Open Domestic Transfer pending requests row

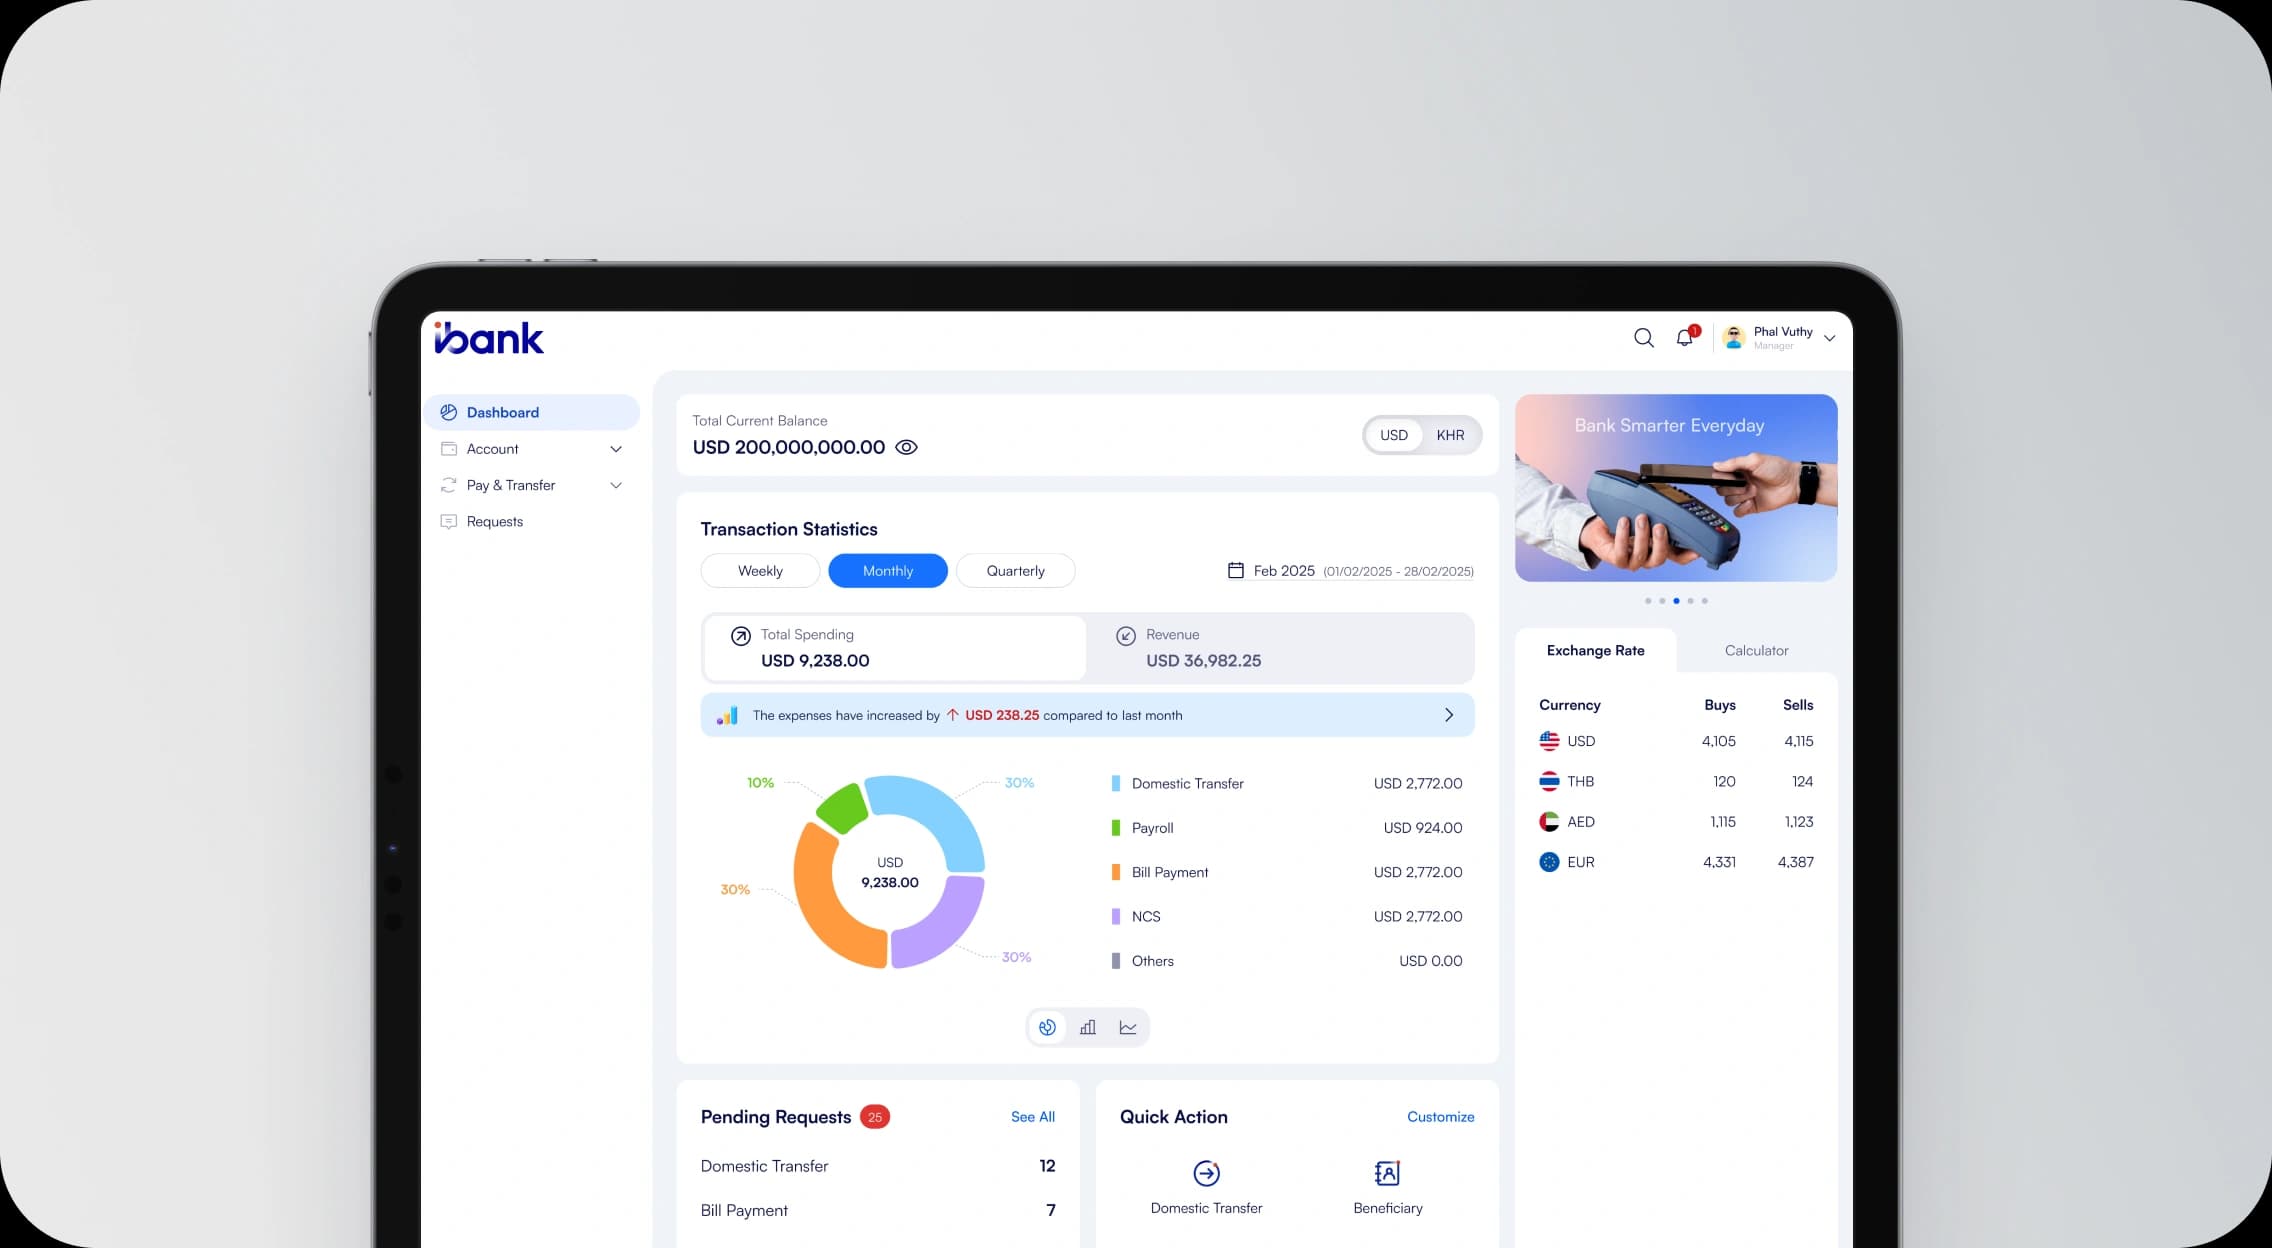click(878, 1166)
